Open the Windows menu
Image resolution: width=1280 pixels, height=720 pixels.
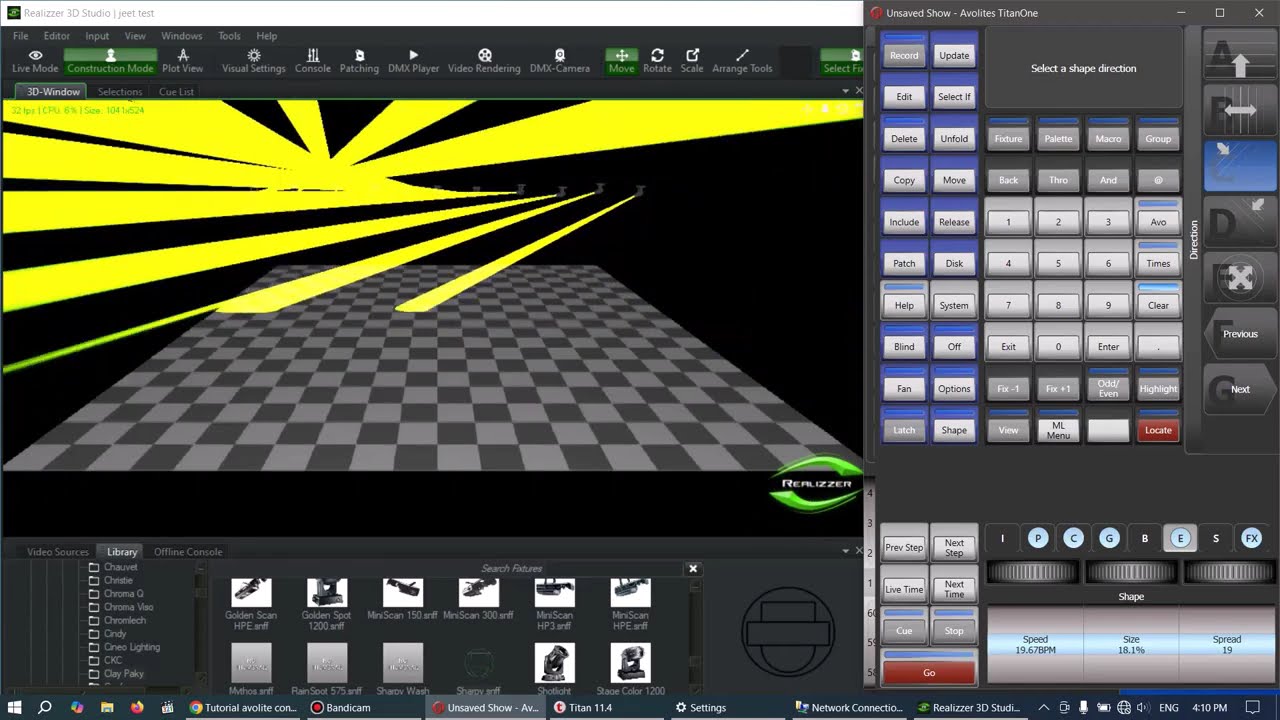(182, 36)
